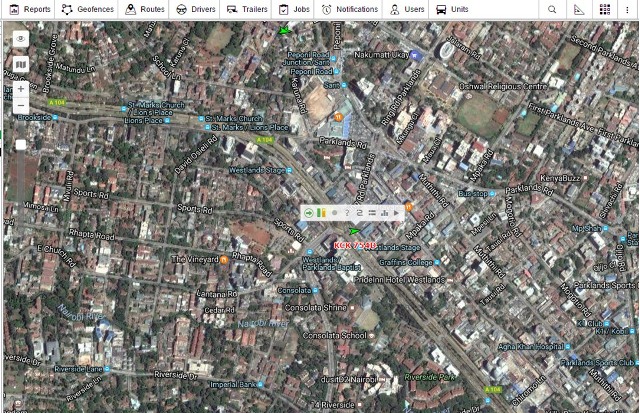Toggle the white square control on map
The width and height of the screenshot is (640, 413).
pos(21,144)
